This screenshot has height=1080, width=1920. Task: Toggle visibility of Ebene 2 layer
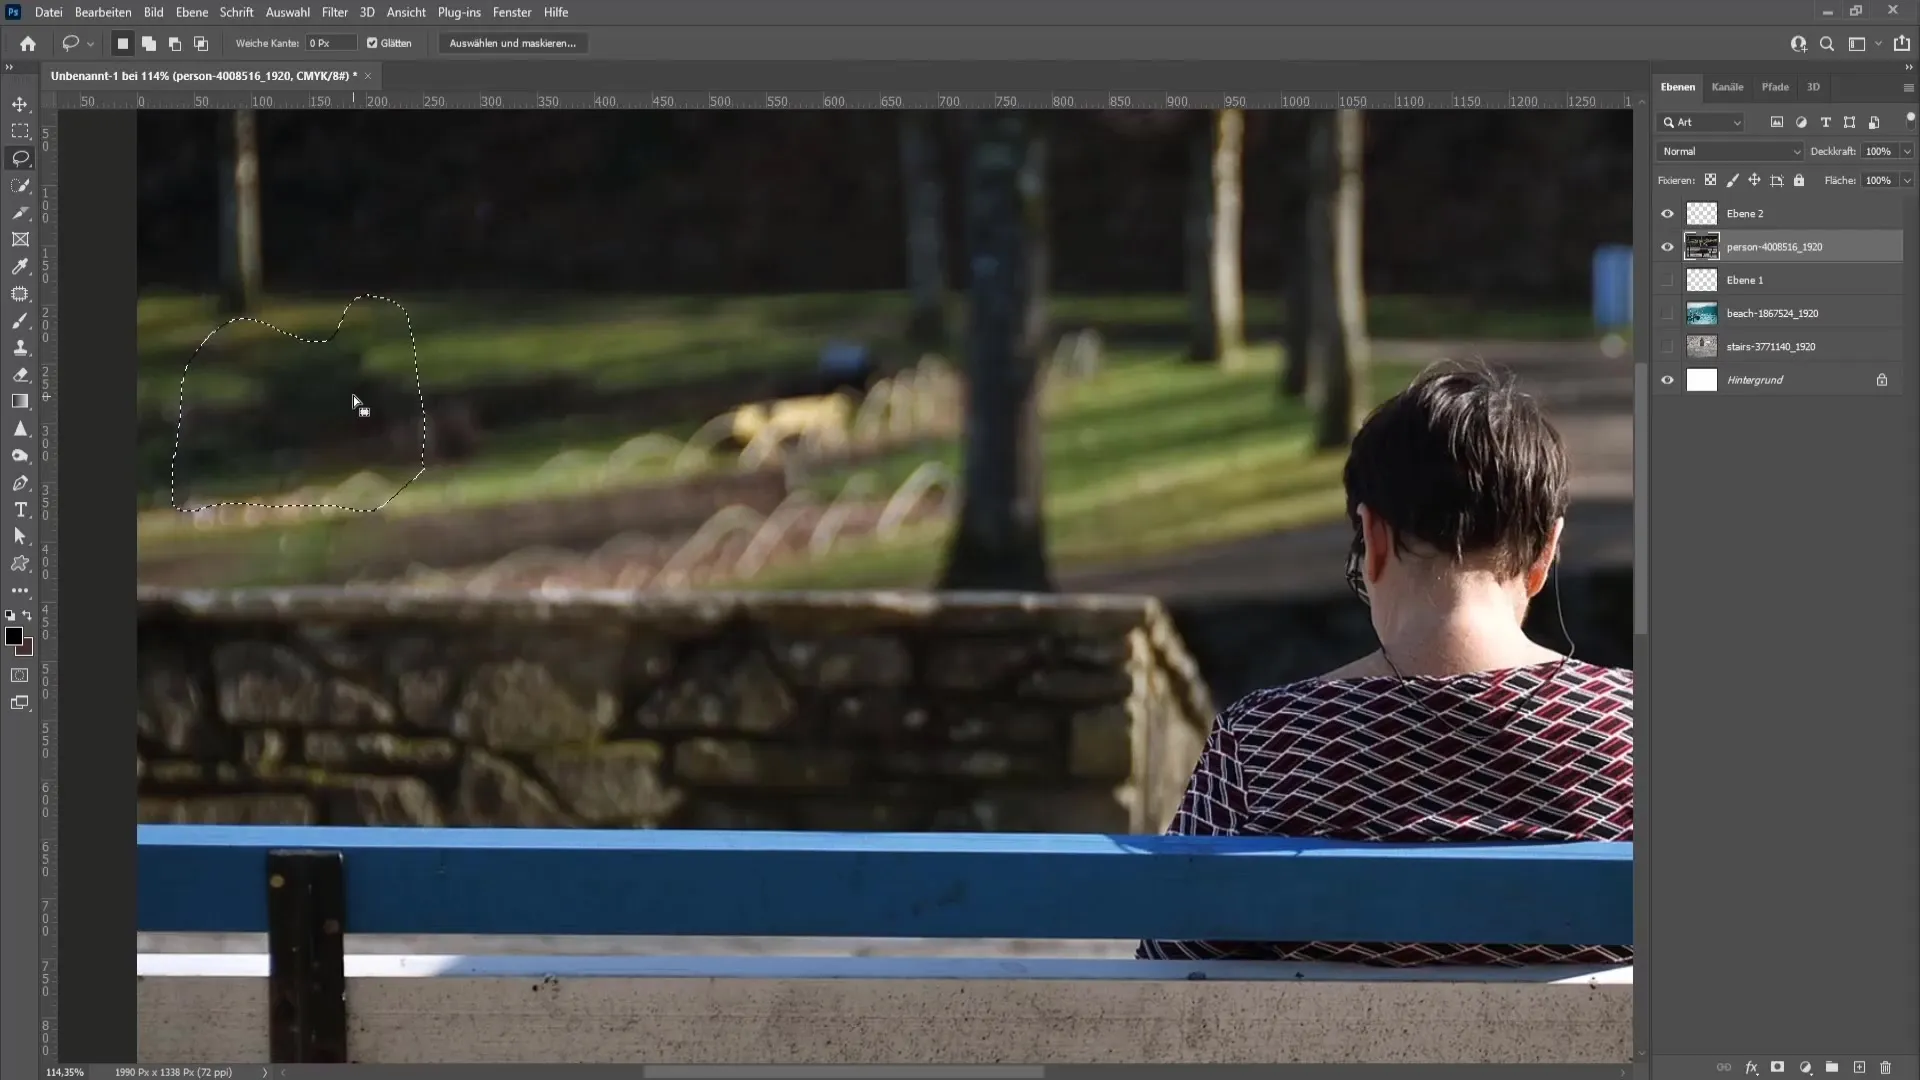pos(1667,212)
